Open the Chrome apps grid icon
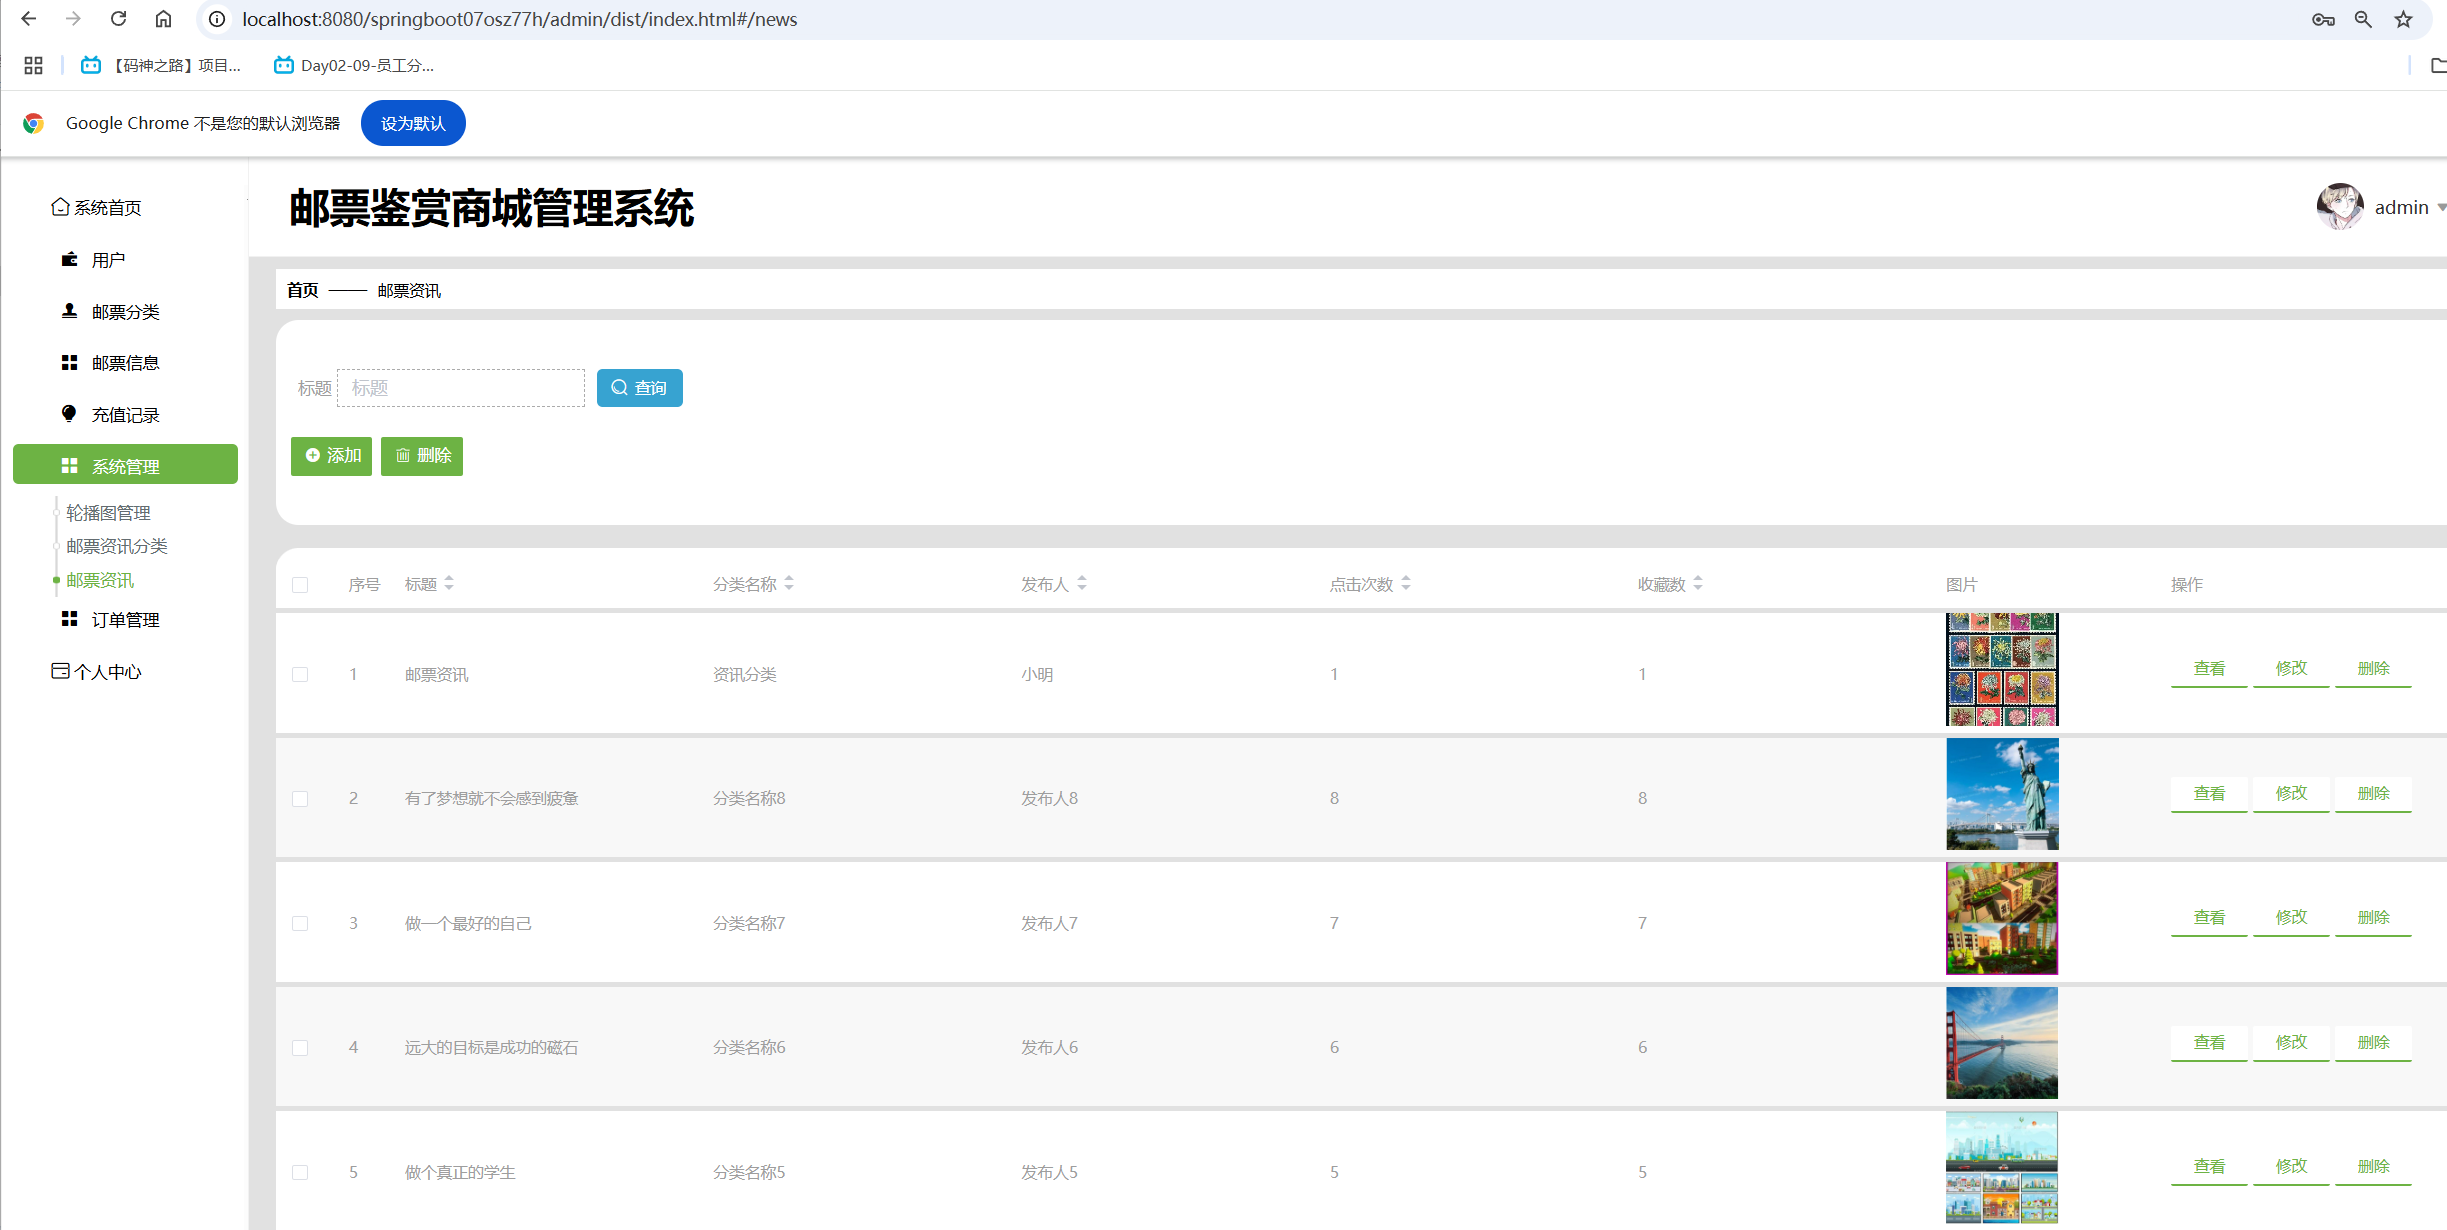 click(33, 65)
